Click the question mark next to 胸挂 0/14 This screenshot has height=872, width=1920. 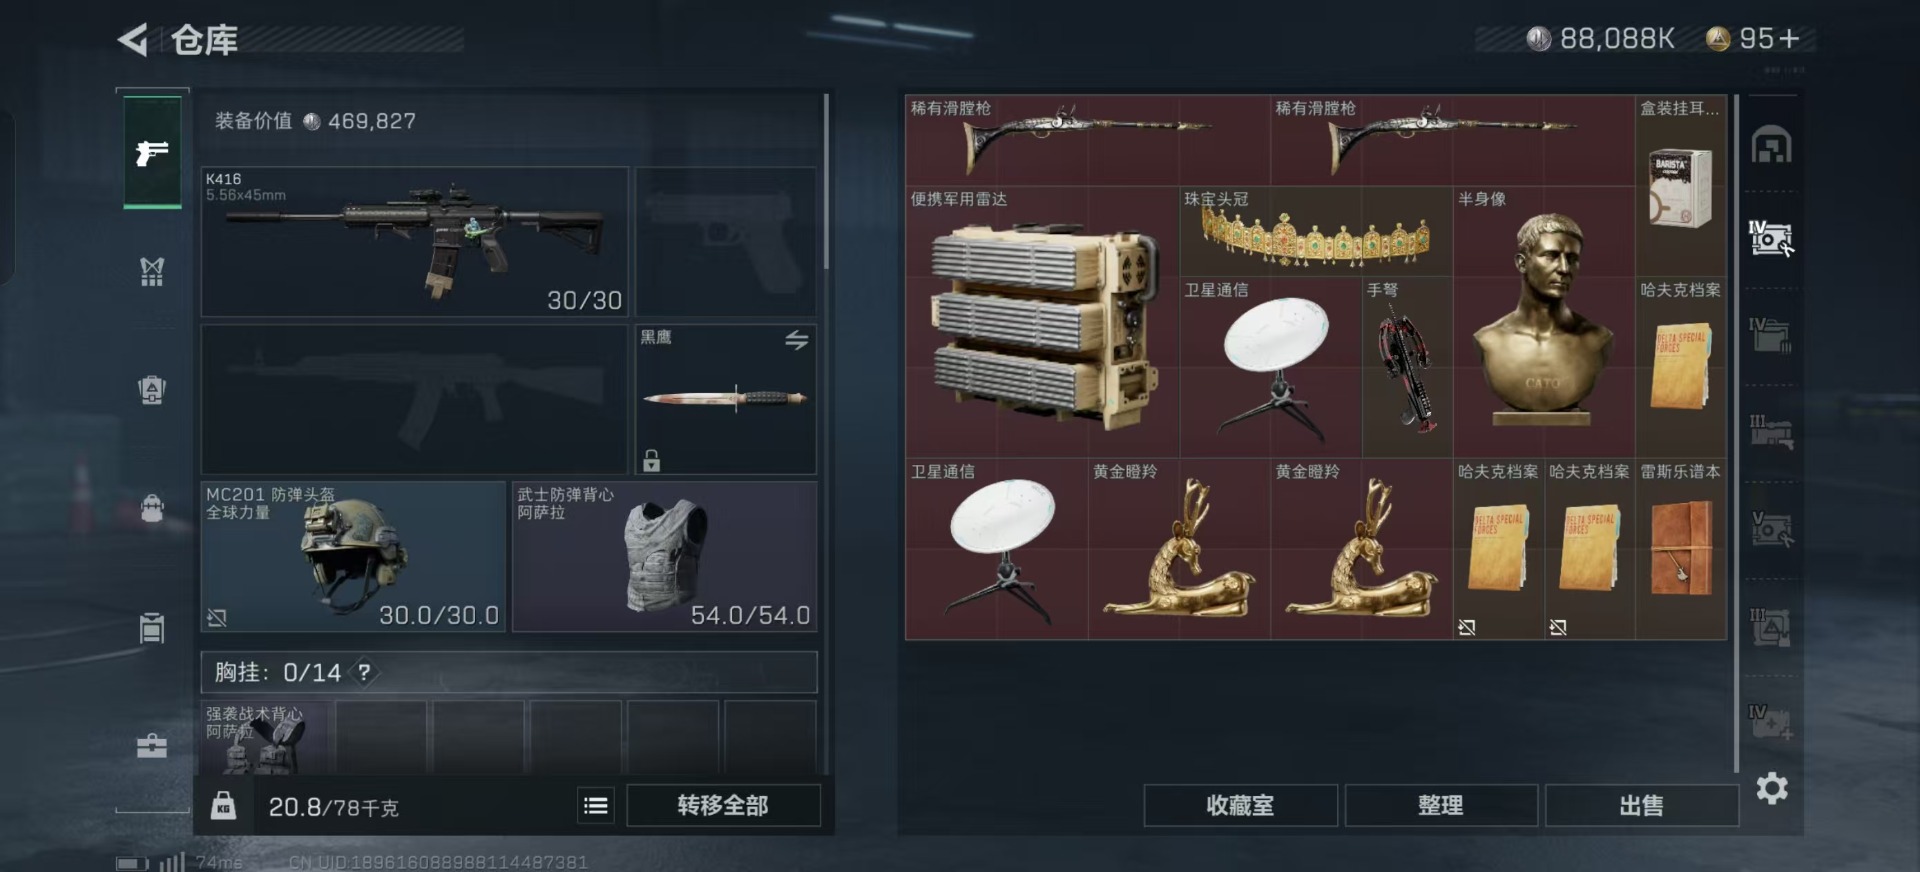[365, 672]
